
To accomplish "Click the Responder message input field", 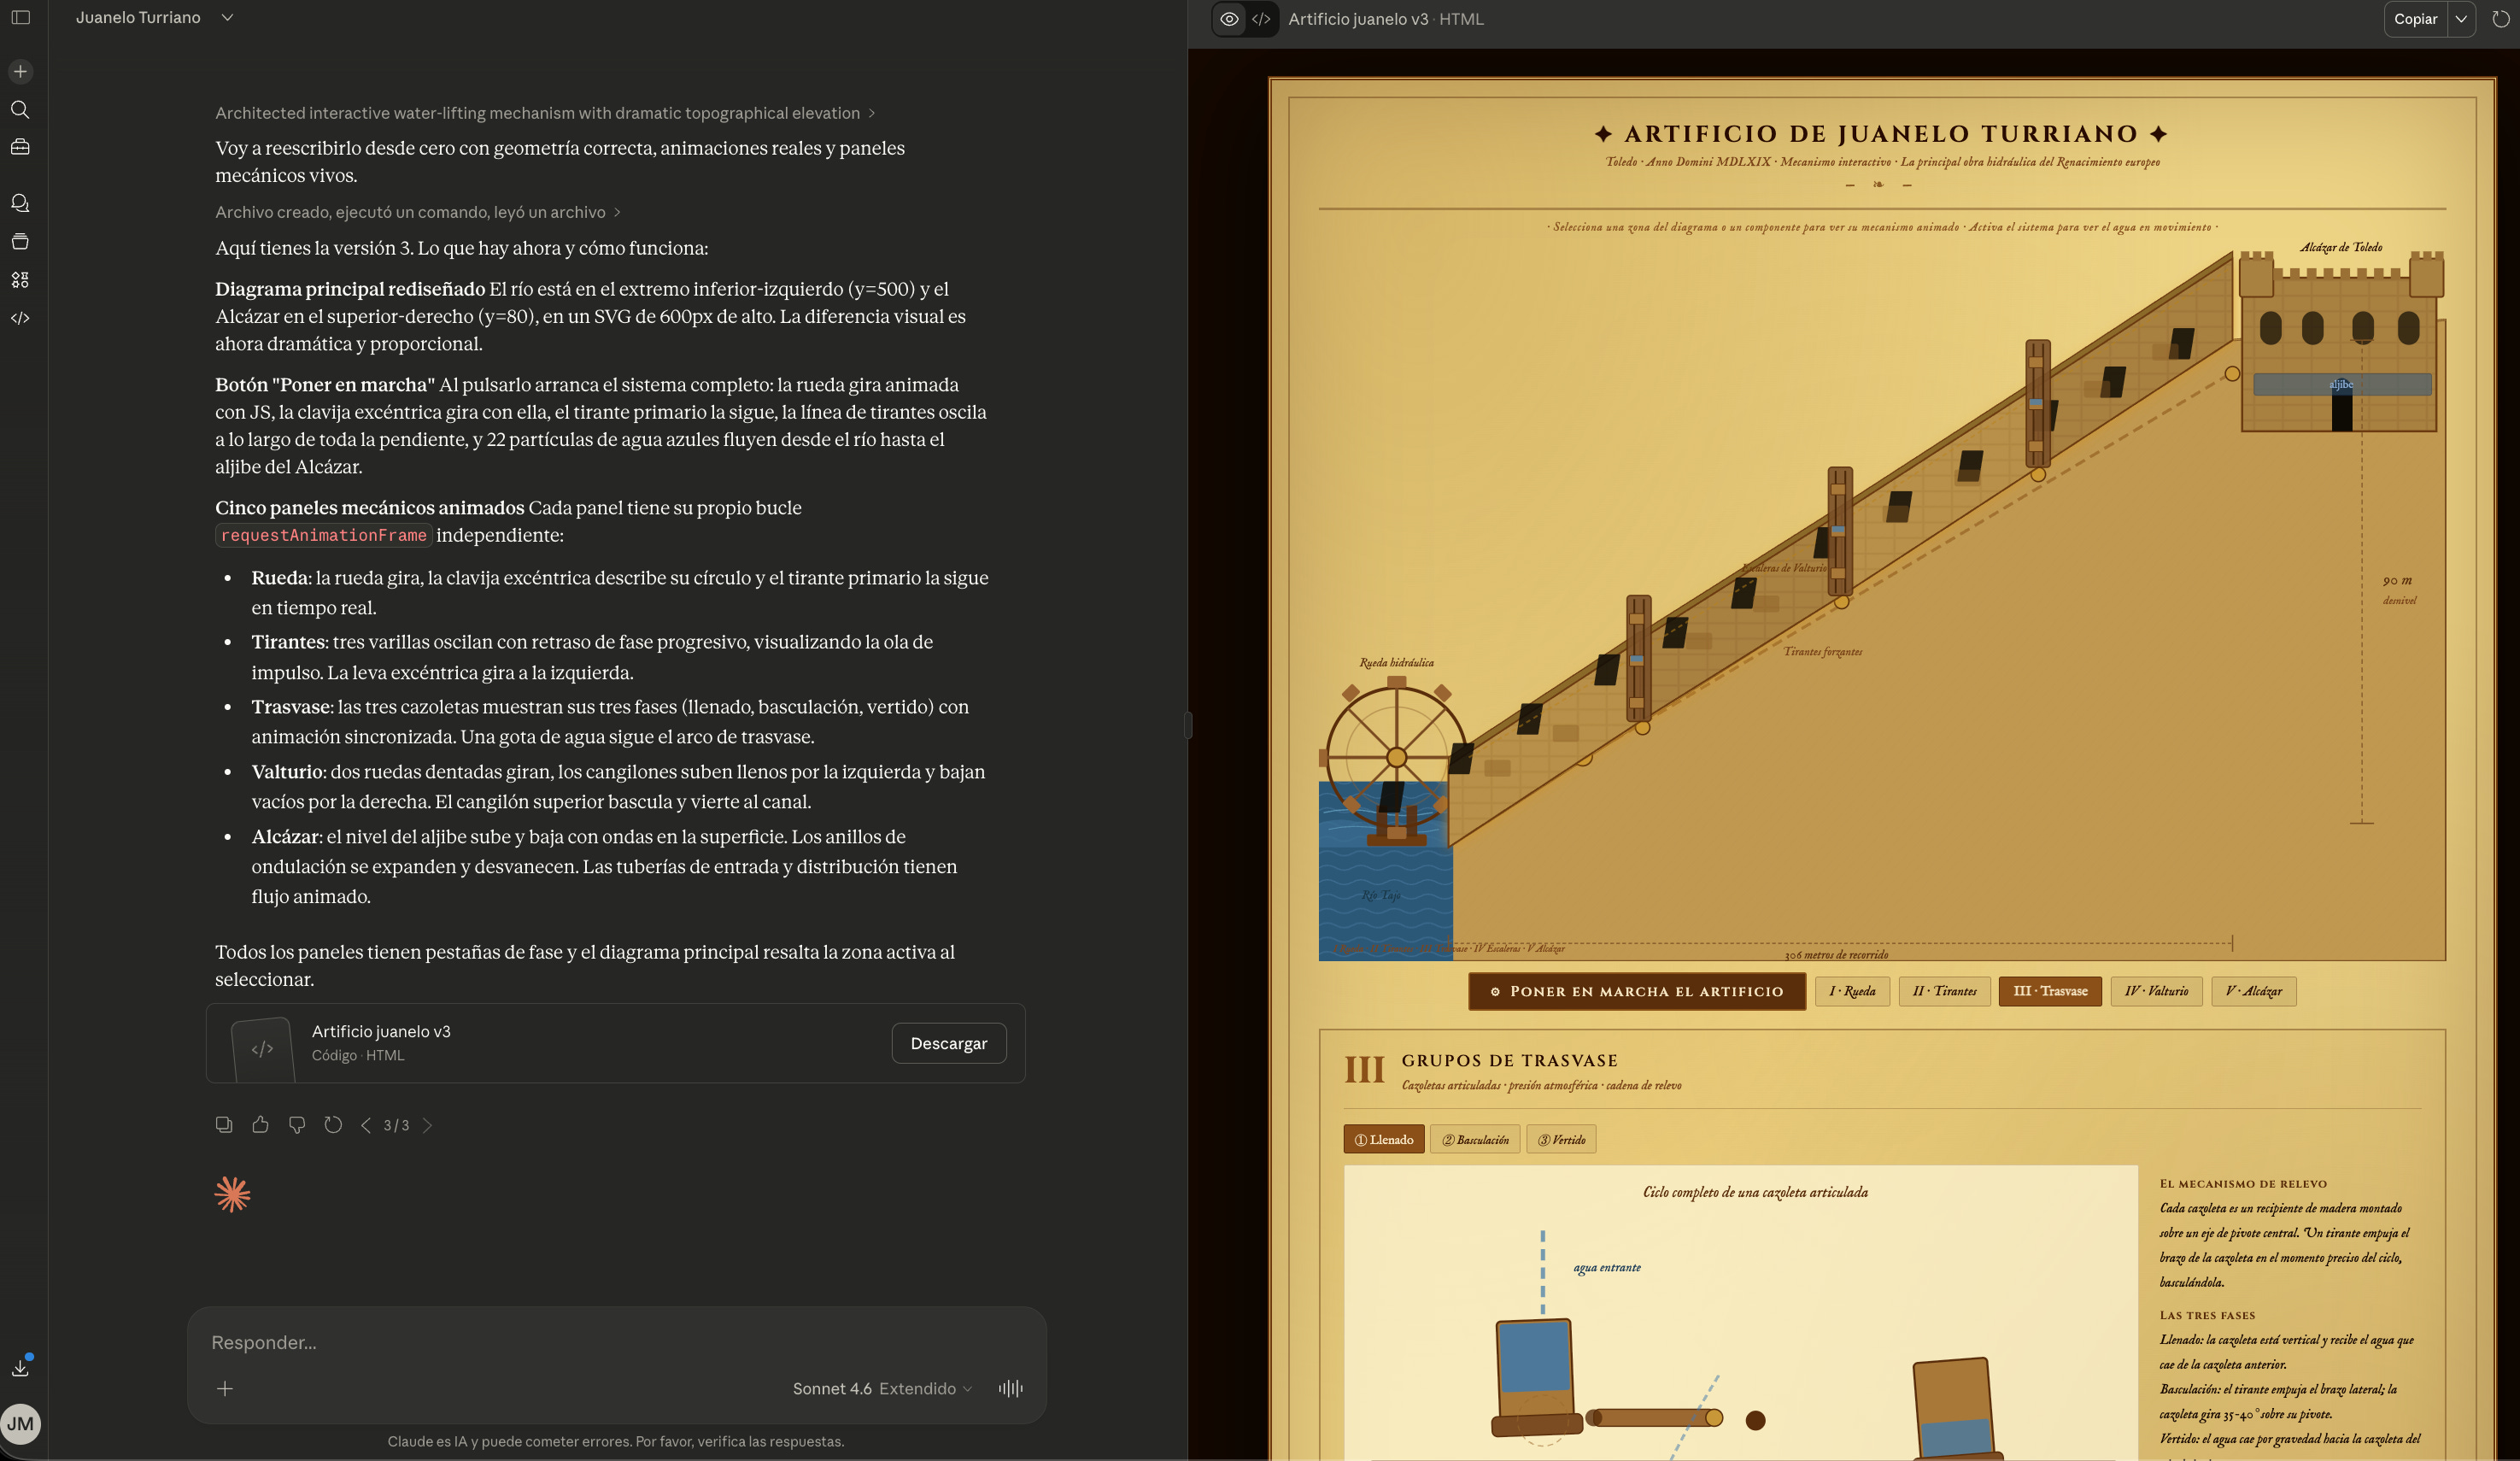I will [600, 1342].
